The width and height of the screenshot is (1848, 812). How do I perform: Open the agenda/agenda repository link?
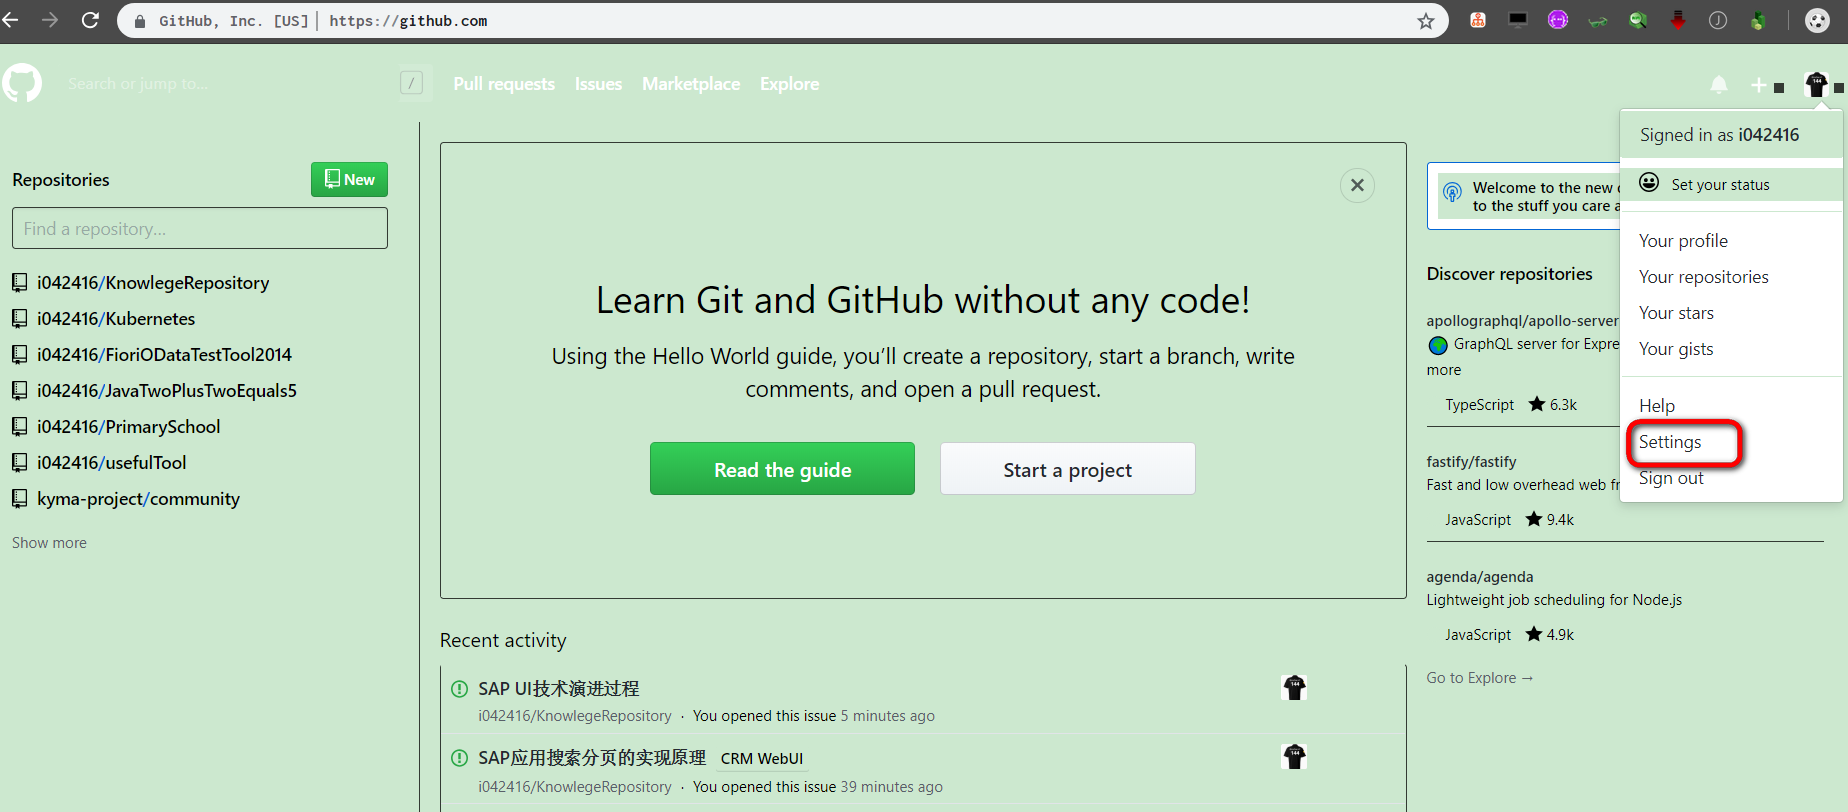tap(1480, 577)
